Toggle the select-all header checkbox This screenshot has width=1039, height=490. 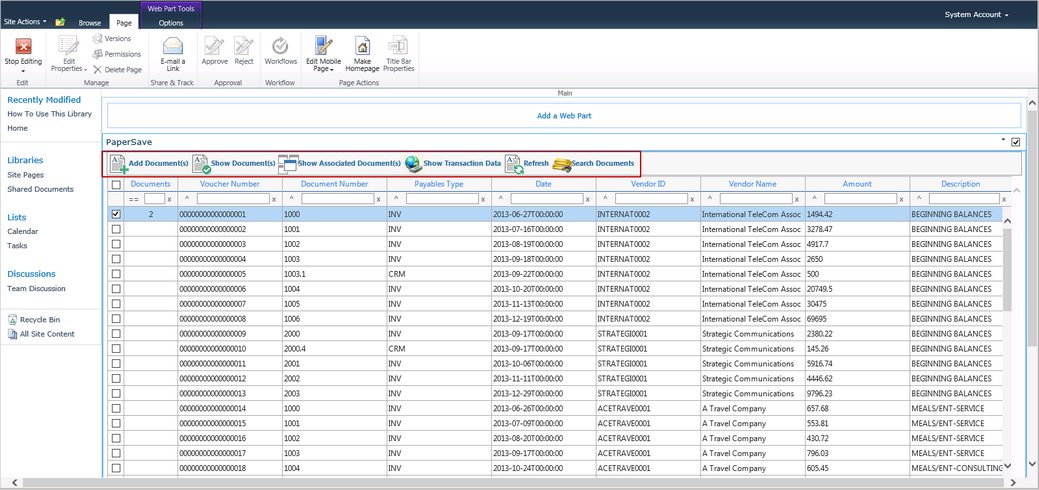tap(116, 184)
